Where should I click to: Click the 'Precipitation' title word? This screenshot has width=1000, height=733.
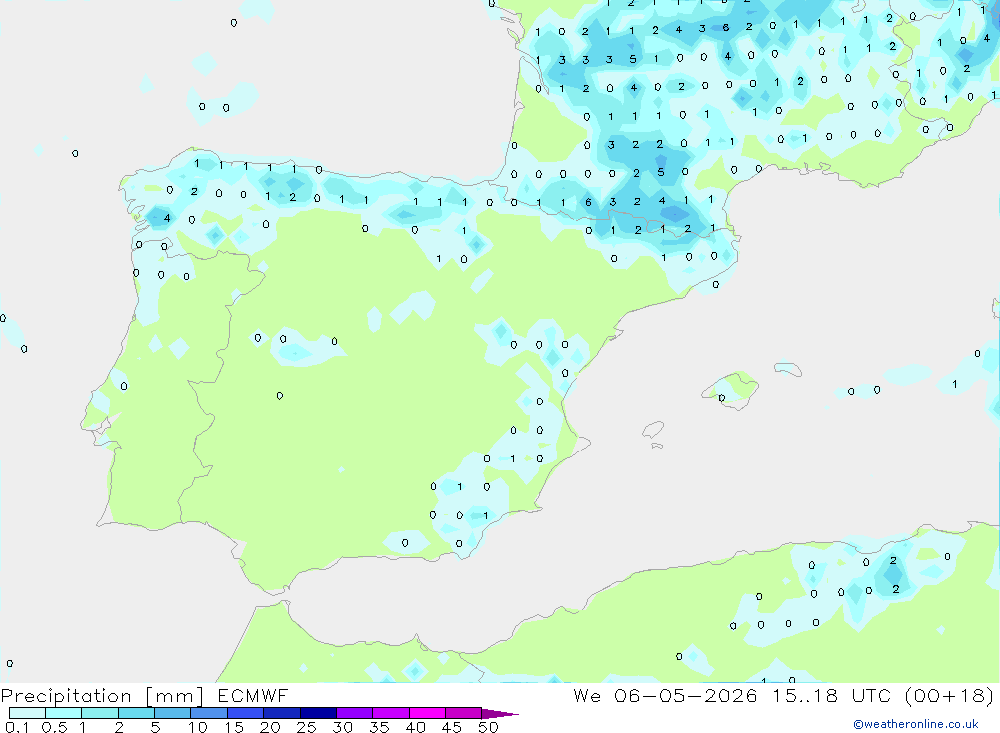click(66, 696)
